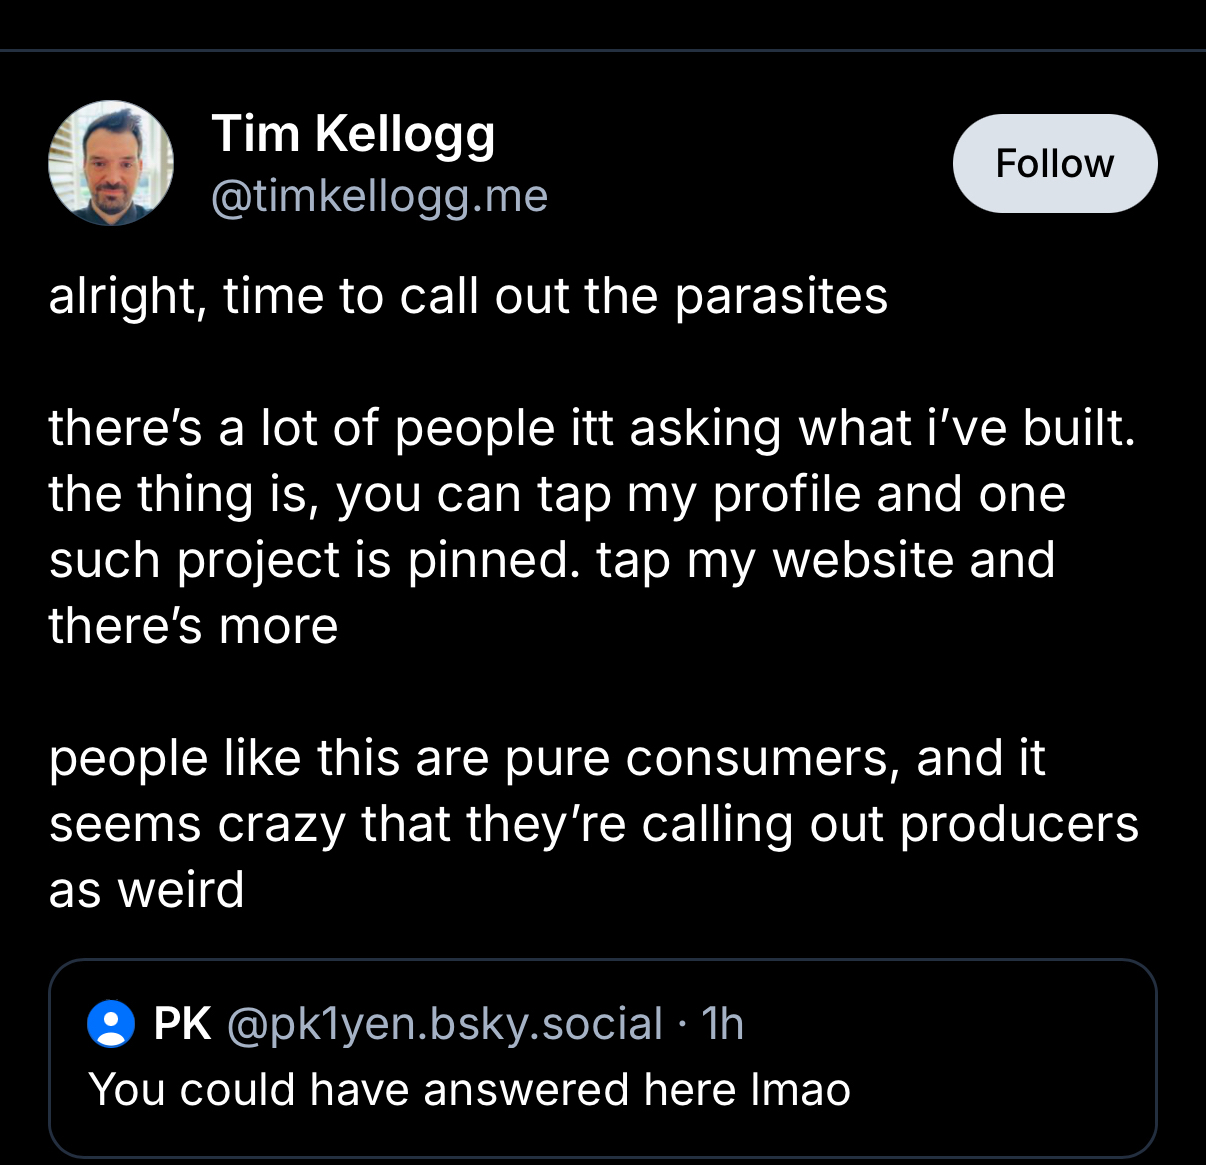Tap the line starting "such project is pinned"
The image size is (1206, 1165).
[x=552, y=560]
